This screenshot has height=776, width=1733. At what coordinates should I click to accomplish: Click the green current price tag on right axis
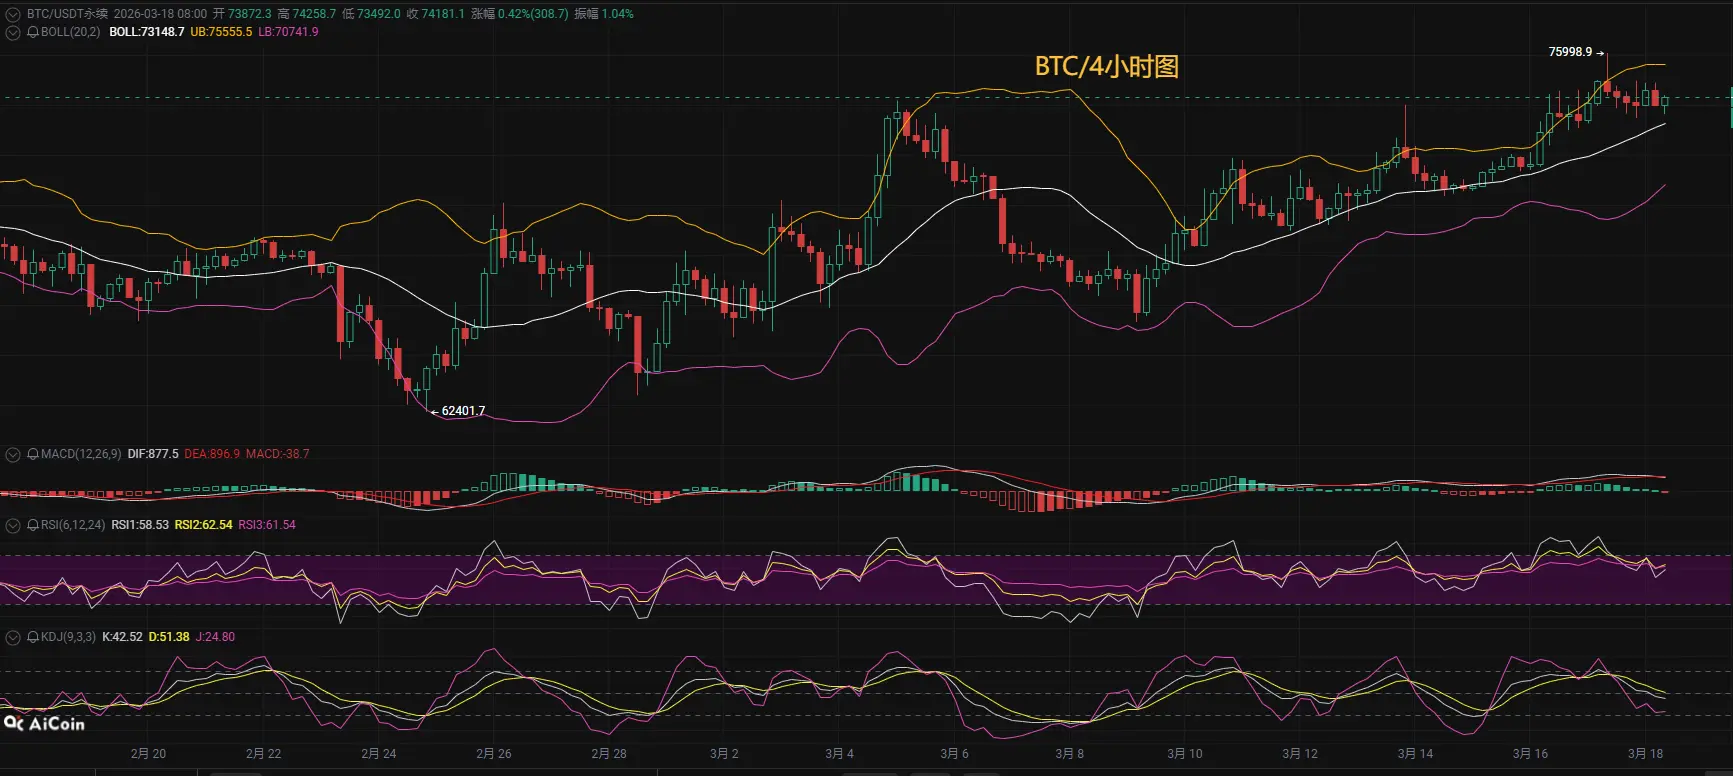[1731, 106]
